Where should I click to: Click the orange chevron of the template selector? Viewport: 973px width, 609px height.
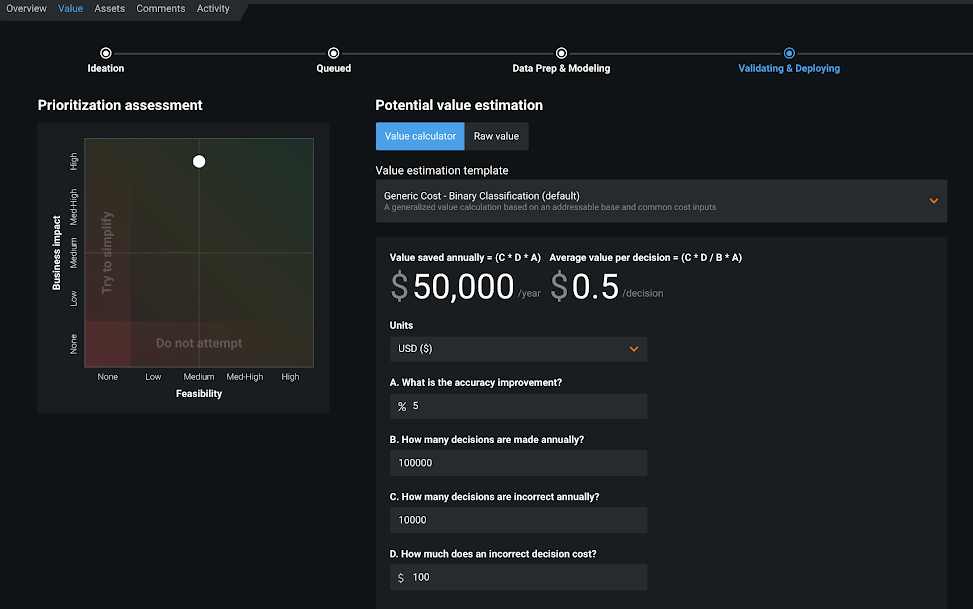coord(933,201)
